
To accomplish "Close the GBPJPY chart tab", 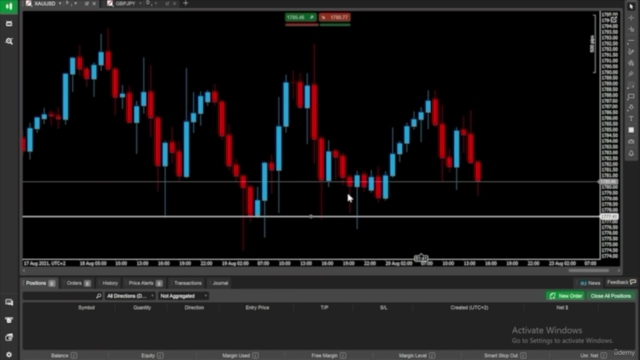I will pos(175,3).
